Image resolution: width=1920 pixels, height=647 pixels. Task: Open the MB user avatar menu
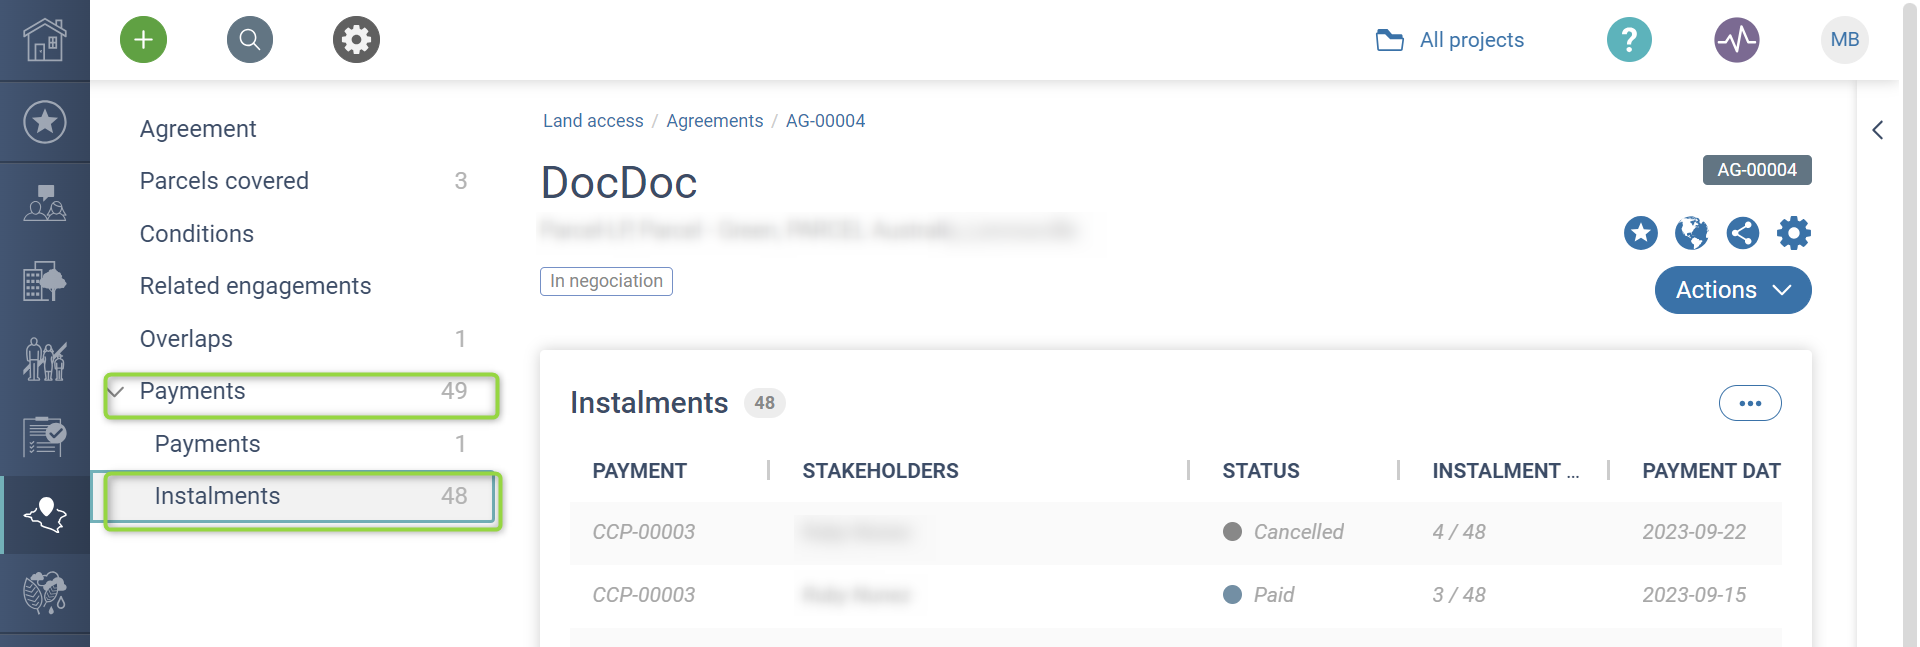(x=1845, y=40)
